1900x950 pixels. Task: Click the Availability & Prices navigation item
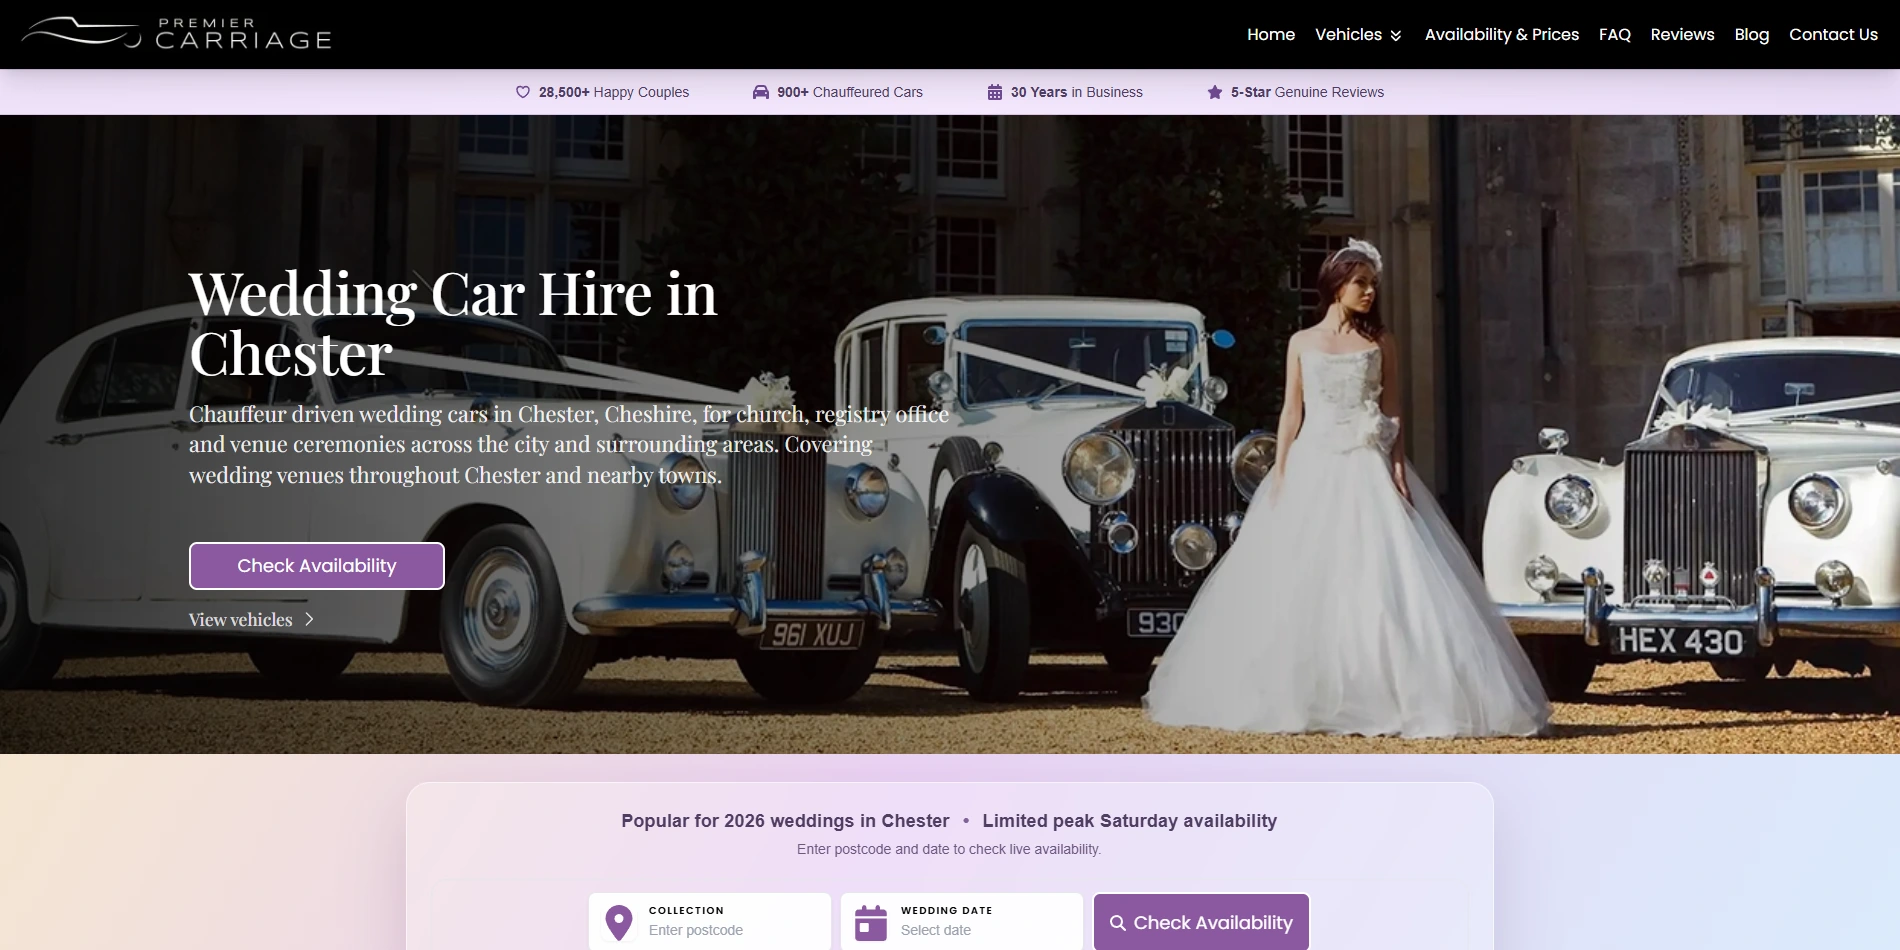tap(1502, 34)
